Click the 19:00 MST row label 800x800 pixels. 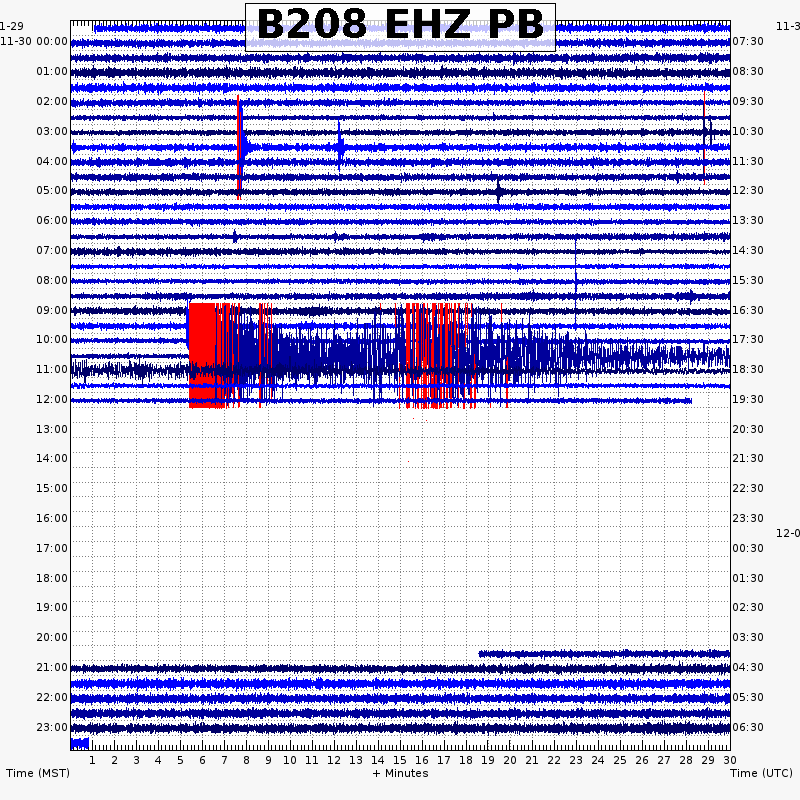pyautogui.click(x=52, y=607)
